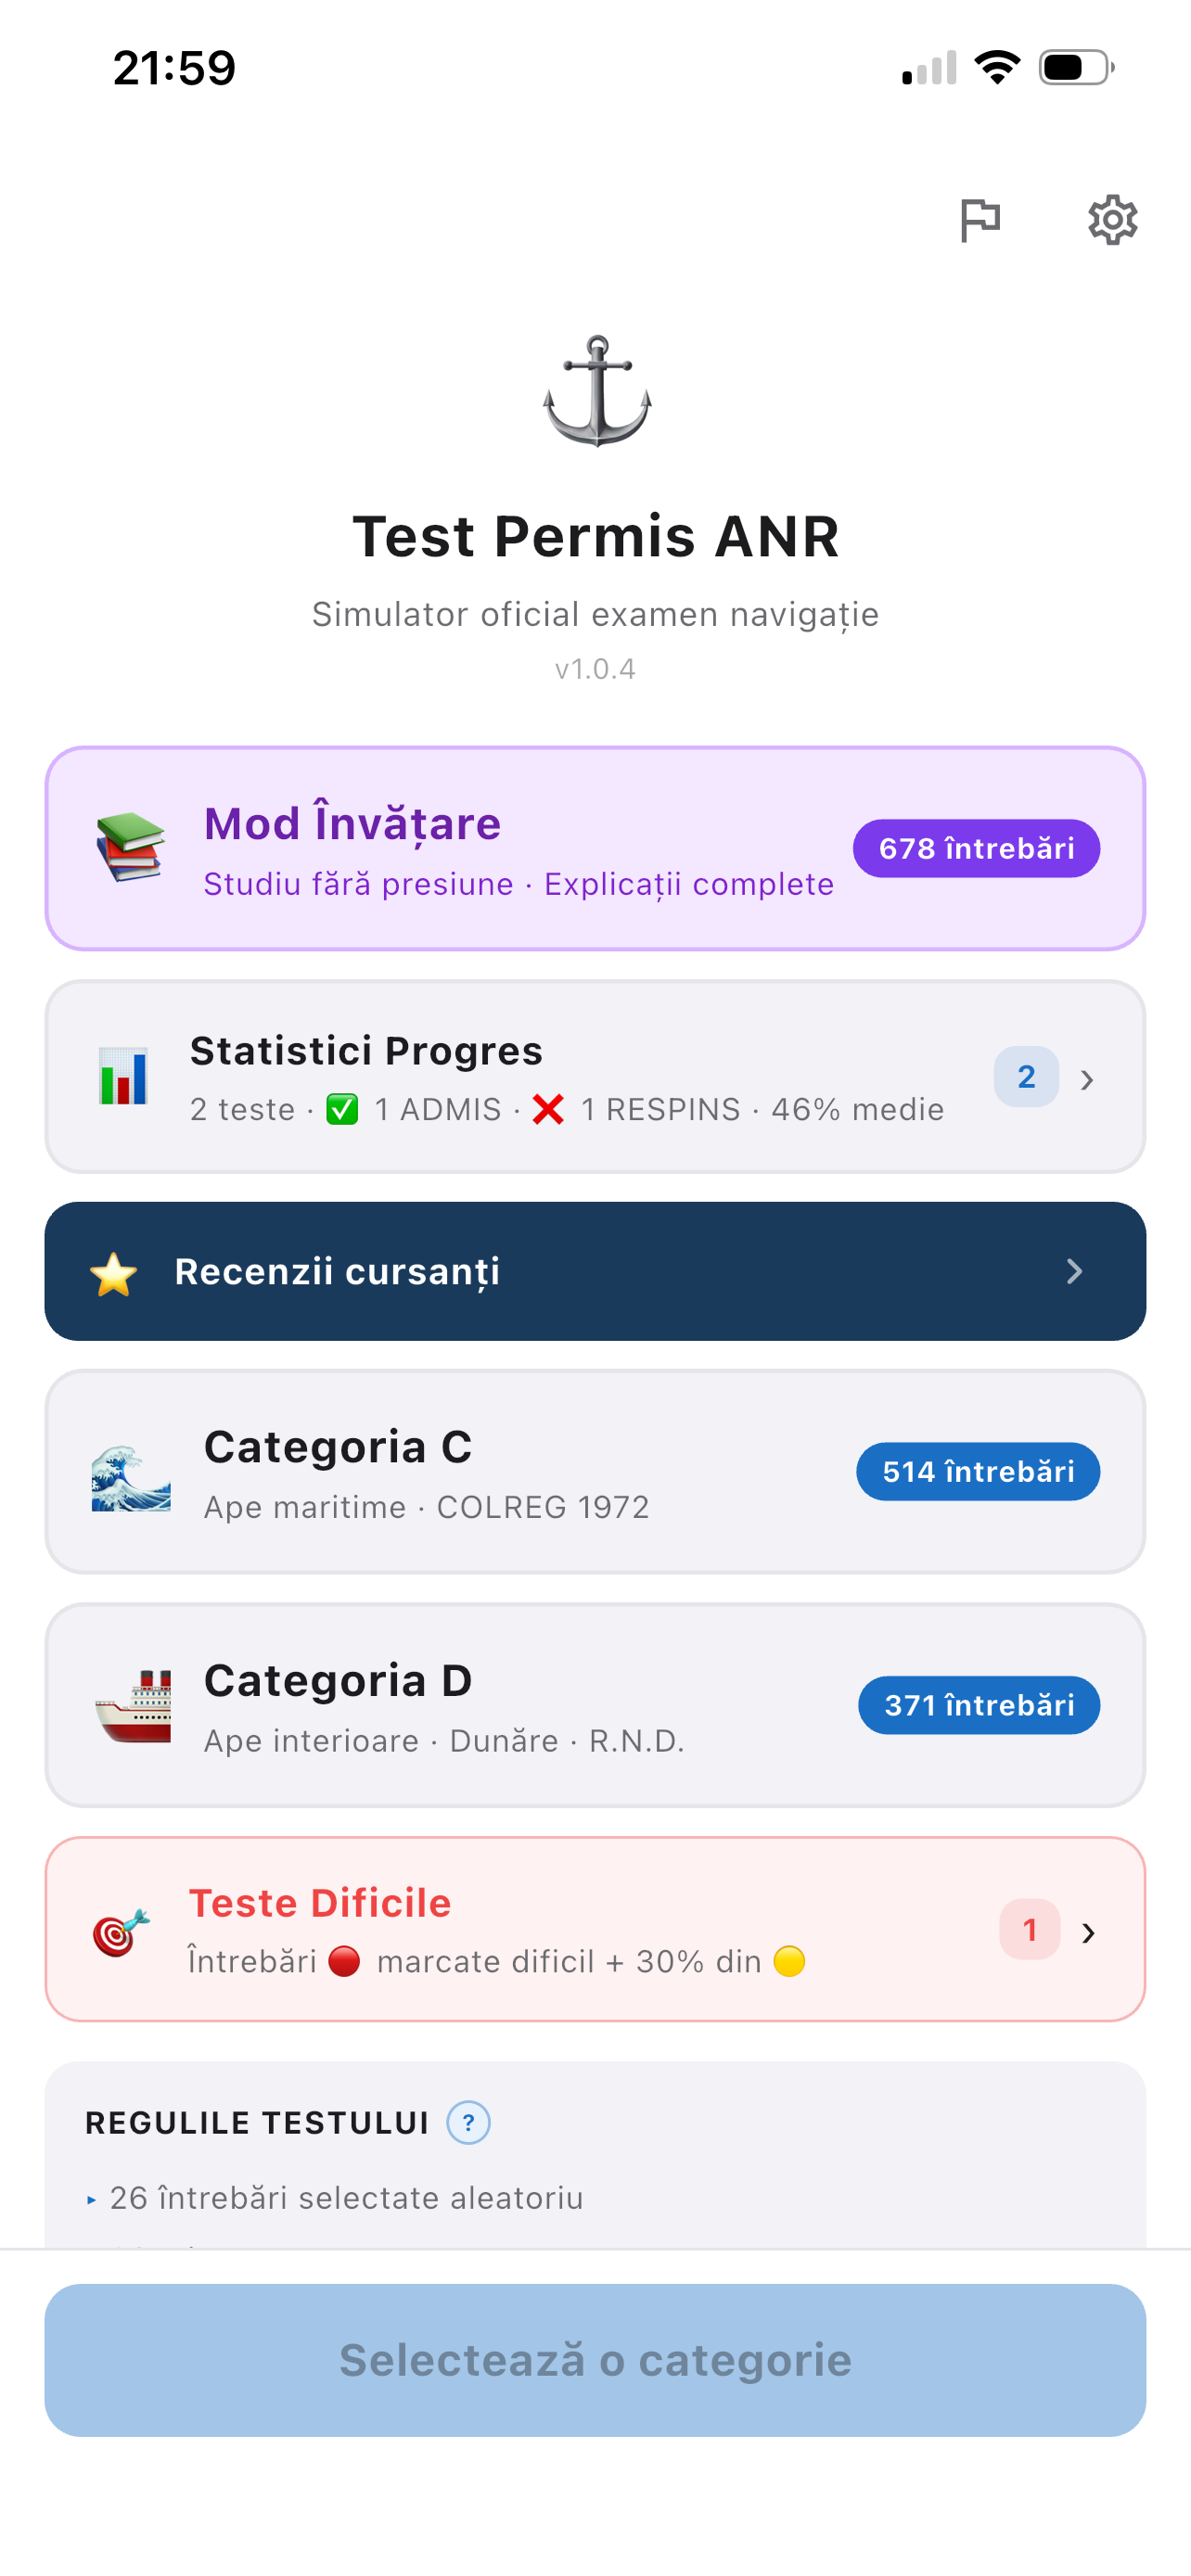Image resolution: width=1191 pixels, height=2576 pixels.
Task: Tap the Selectează o categorie button
Action: [x=595, y=2360]
